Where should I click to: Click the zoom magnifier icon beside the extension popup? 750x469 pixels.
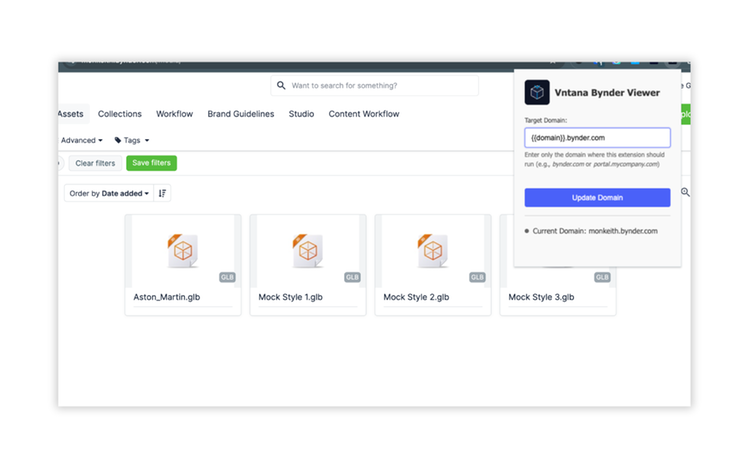click(x=685, y=192)
